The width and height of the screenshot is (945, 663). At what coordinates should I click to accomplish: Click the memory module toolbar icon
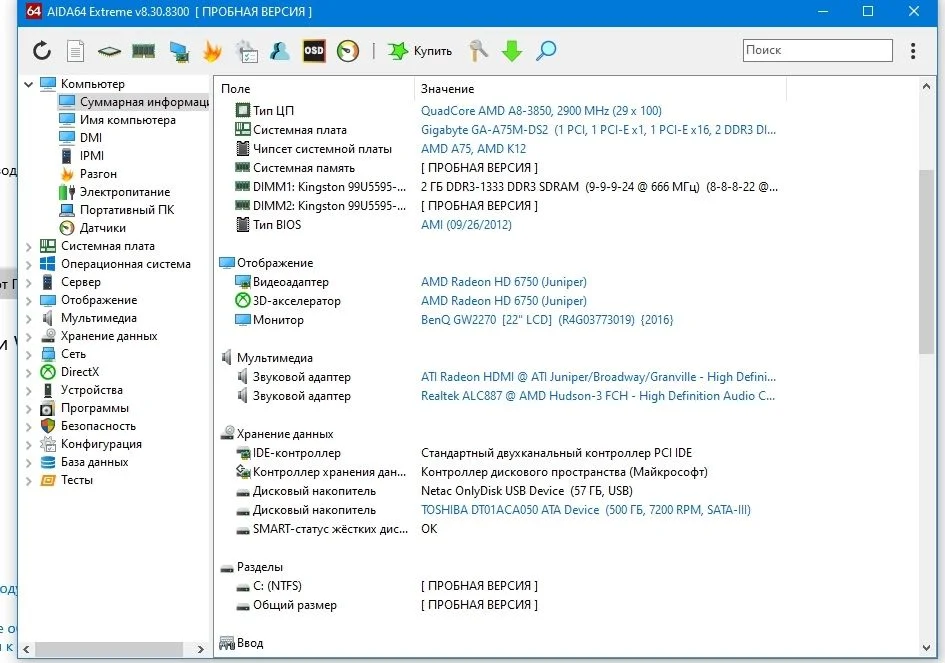143,51
